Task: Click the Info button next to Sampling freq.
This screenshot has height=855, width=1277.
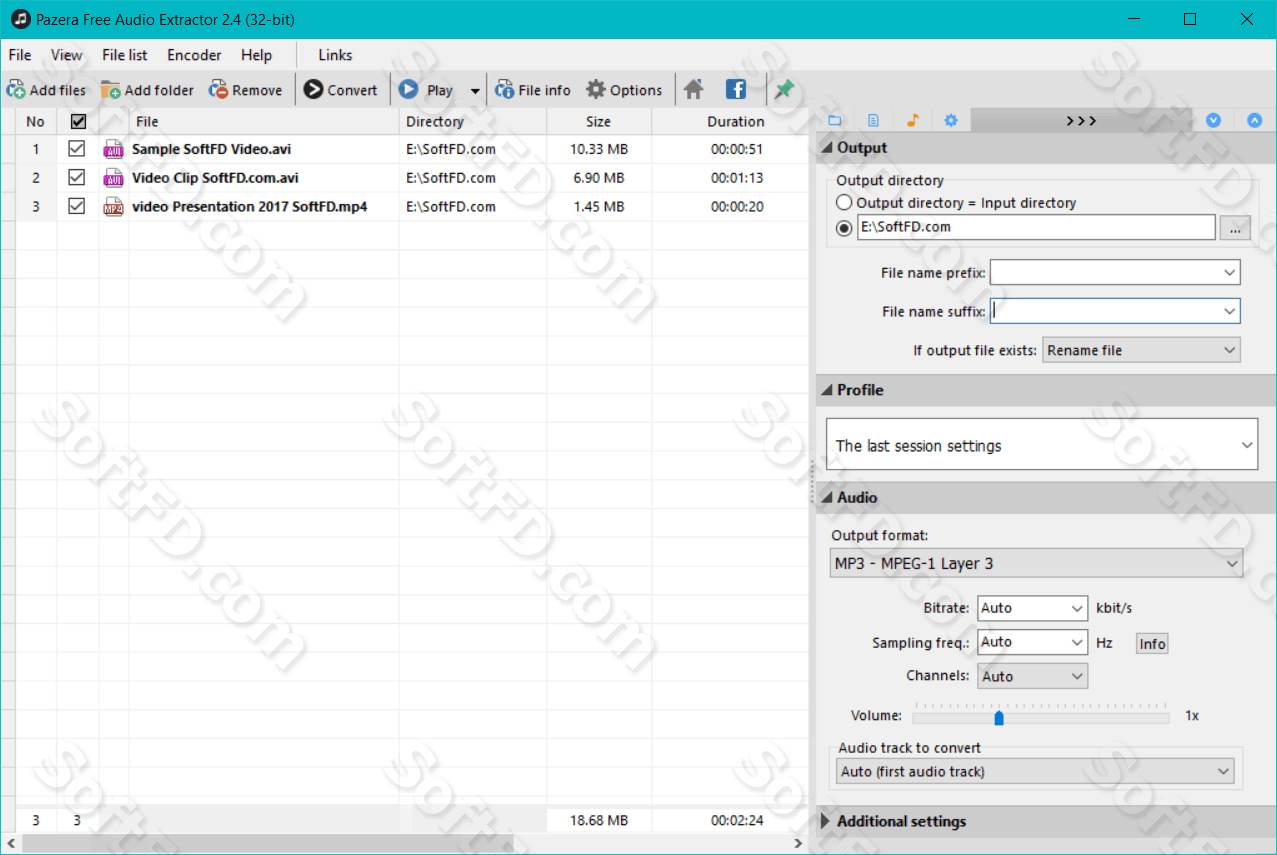Action: pyautogui.click(x=1152, y=644)
